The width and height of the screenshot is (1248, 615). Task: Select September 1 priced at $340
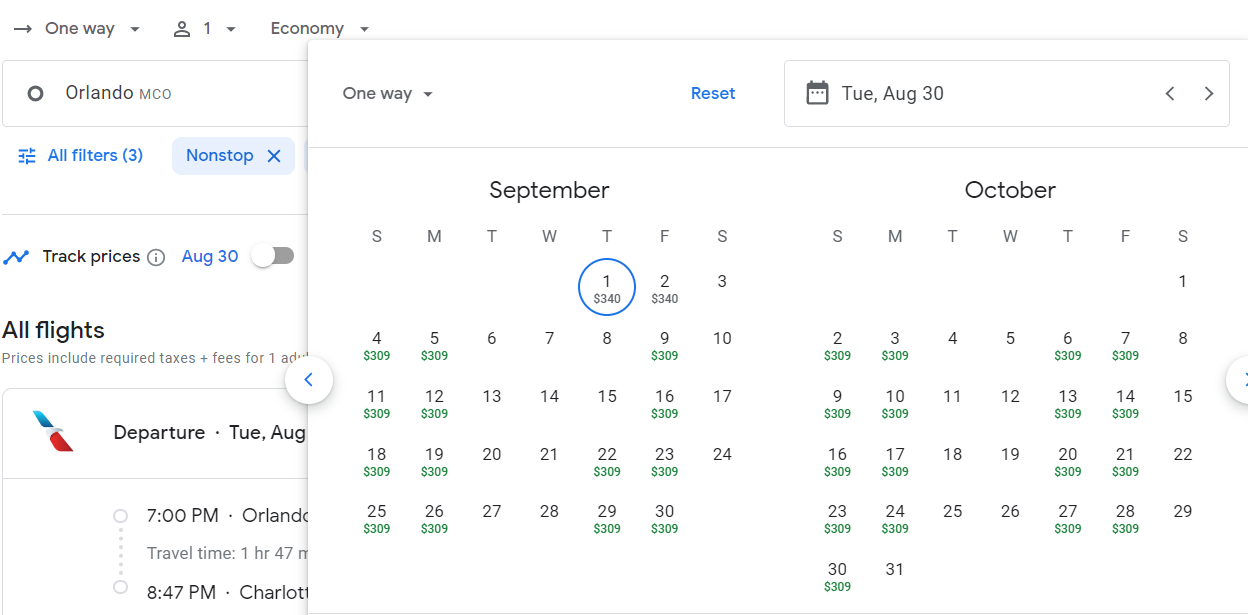[x=607, y=287]
